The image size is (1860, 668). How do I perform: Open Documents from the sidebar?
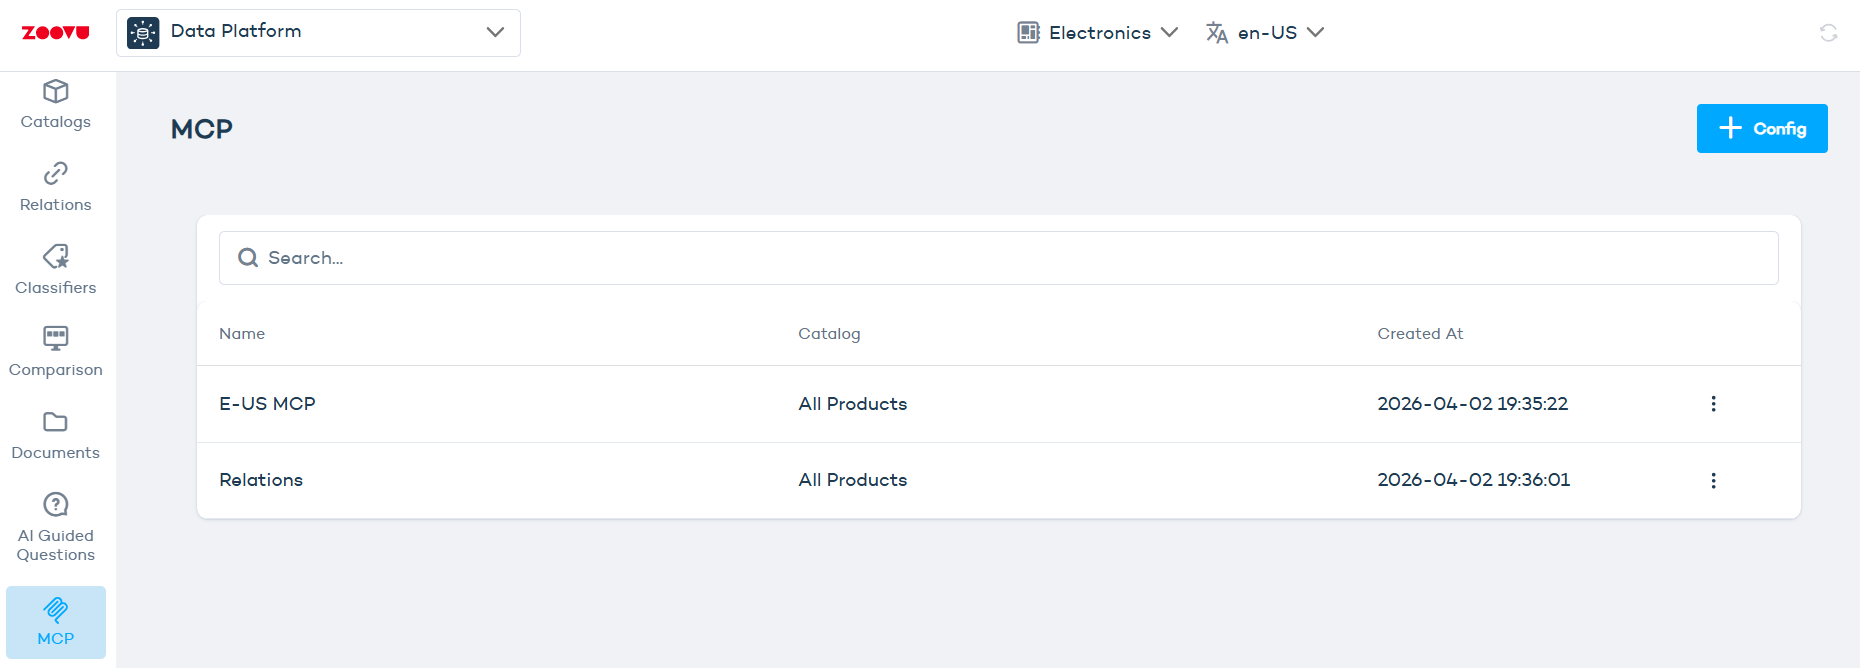click(56, 436)
